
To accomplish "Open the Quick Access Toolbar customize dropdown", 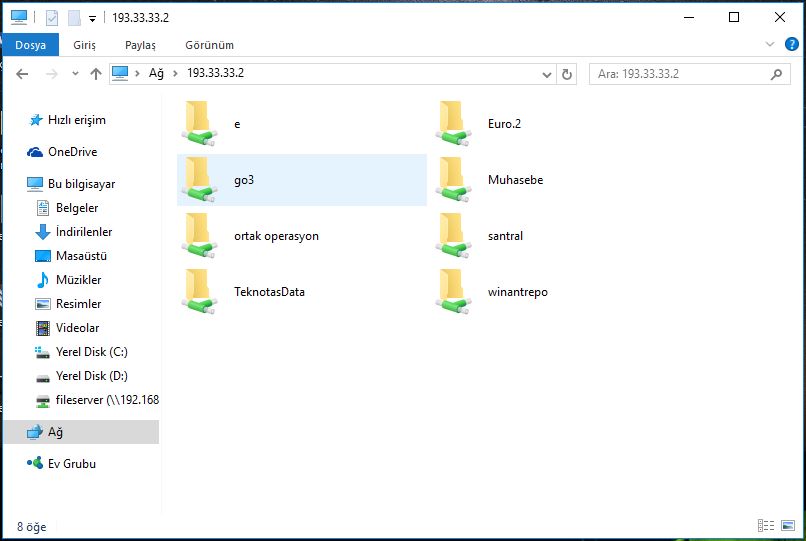I will [x=92, y=18].
